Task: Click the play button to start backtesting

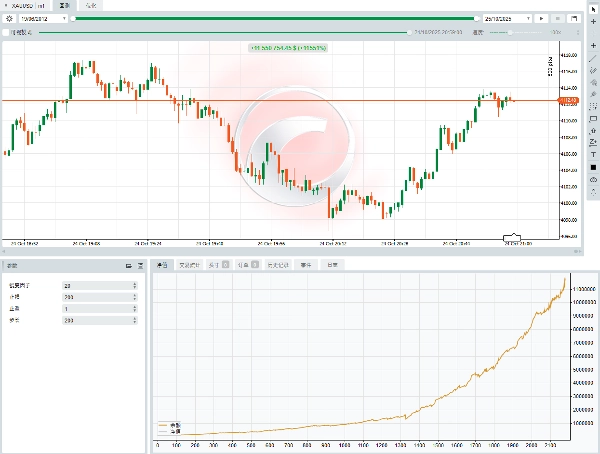Action: click(x=541, y=18)
